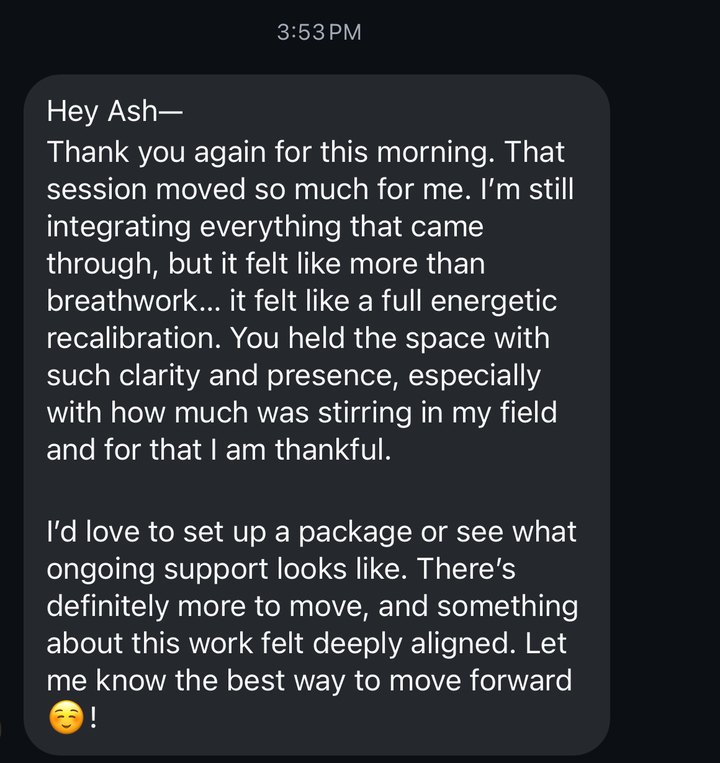Click the word "forward" on the last text line
The width and height of the screenshot is (720, 763).
pos(521,680)
